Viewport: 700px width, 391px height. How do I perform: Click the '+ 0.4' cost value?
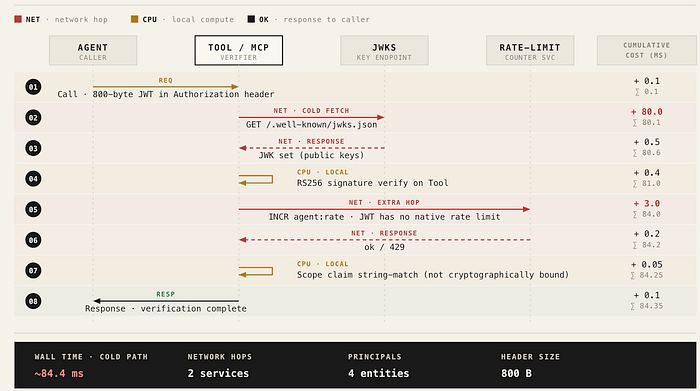(x=646, y=173)
